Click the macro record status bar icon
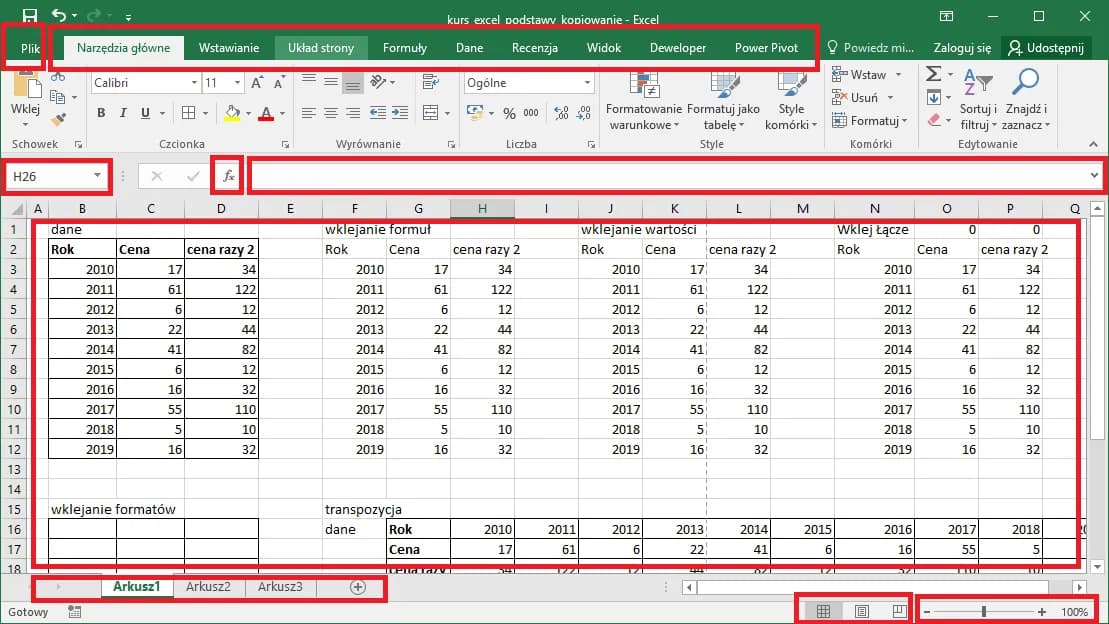The image size is (1109, 624). pos(74,611)
